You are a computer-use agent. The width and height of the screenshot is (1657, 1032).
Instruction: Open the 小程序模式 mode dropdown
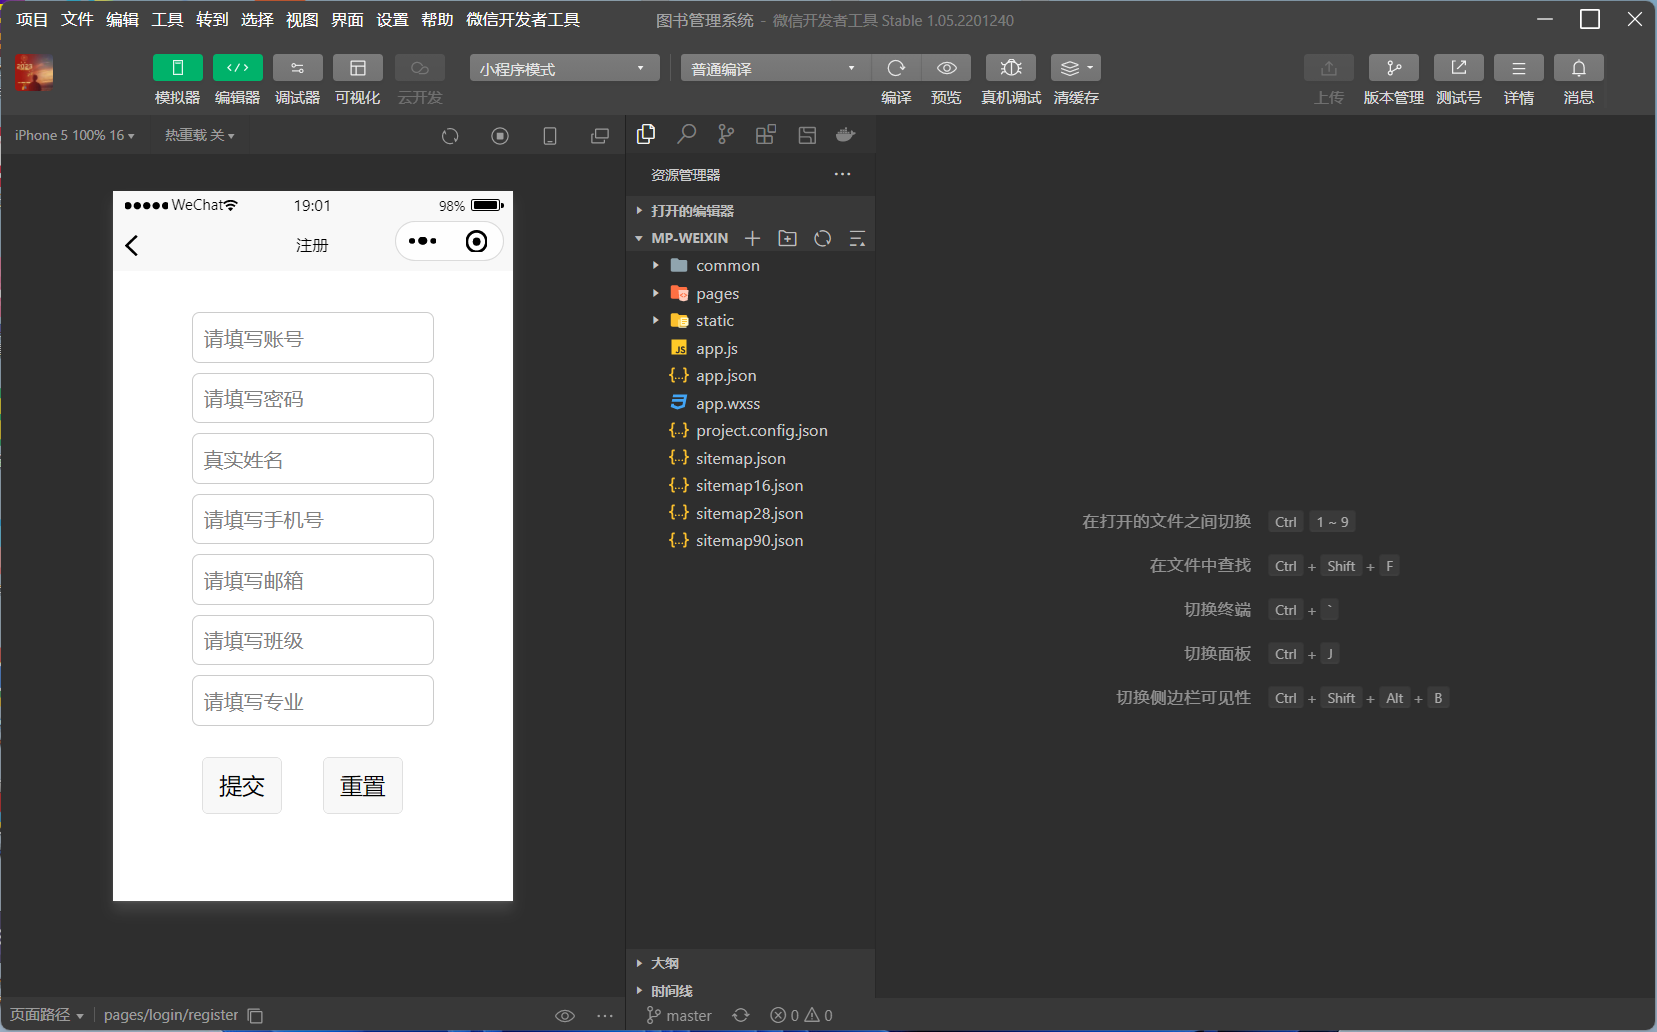[x=565, y=68]
